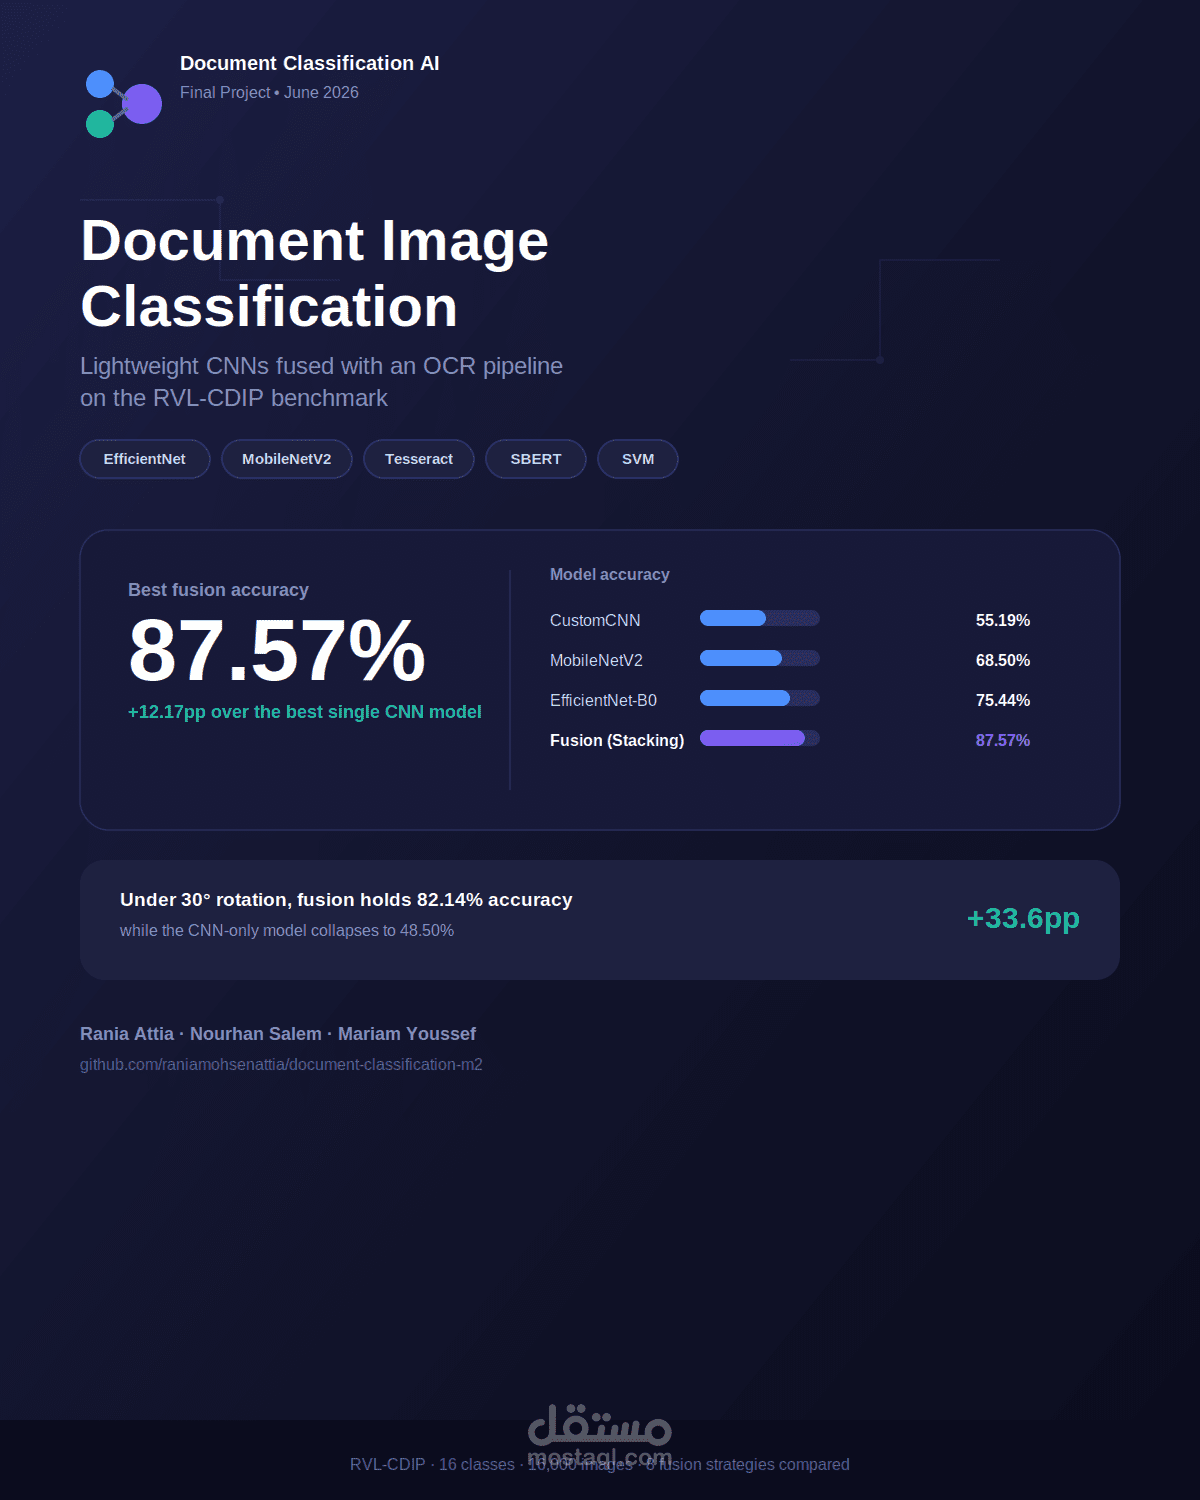This screenshot has height=1500, width=1200.
Task: Click 'while the CNN-only model collapses to 48.50%'
Action: [287, 930]
